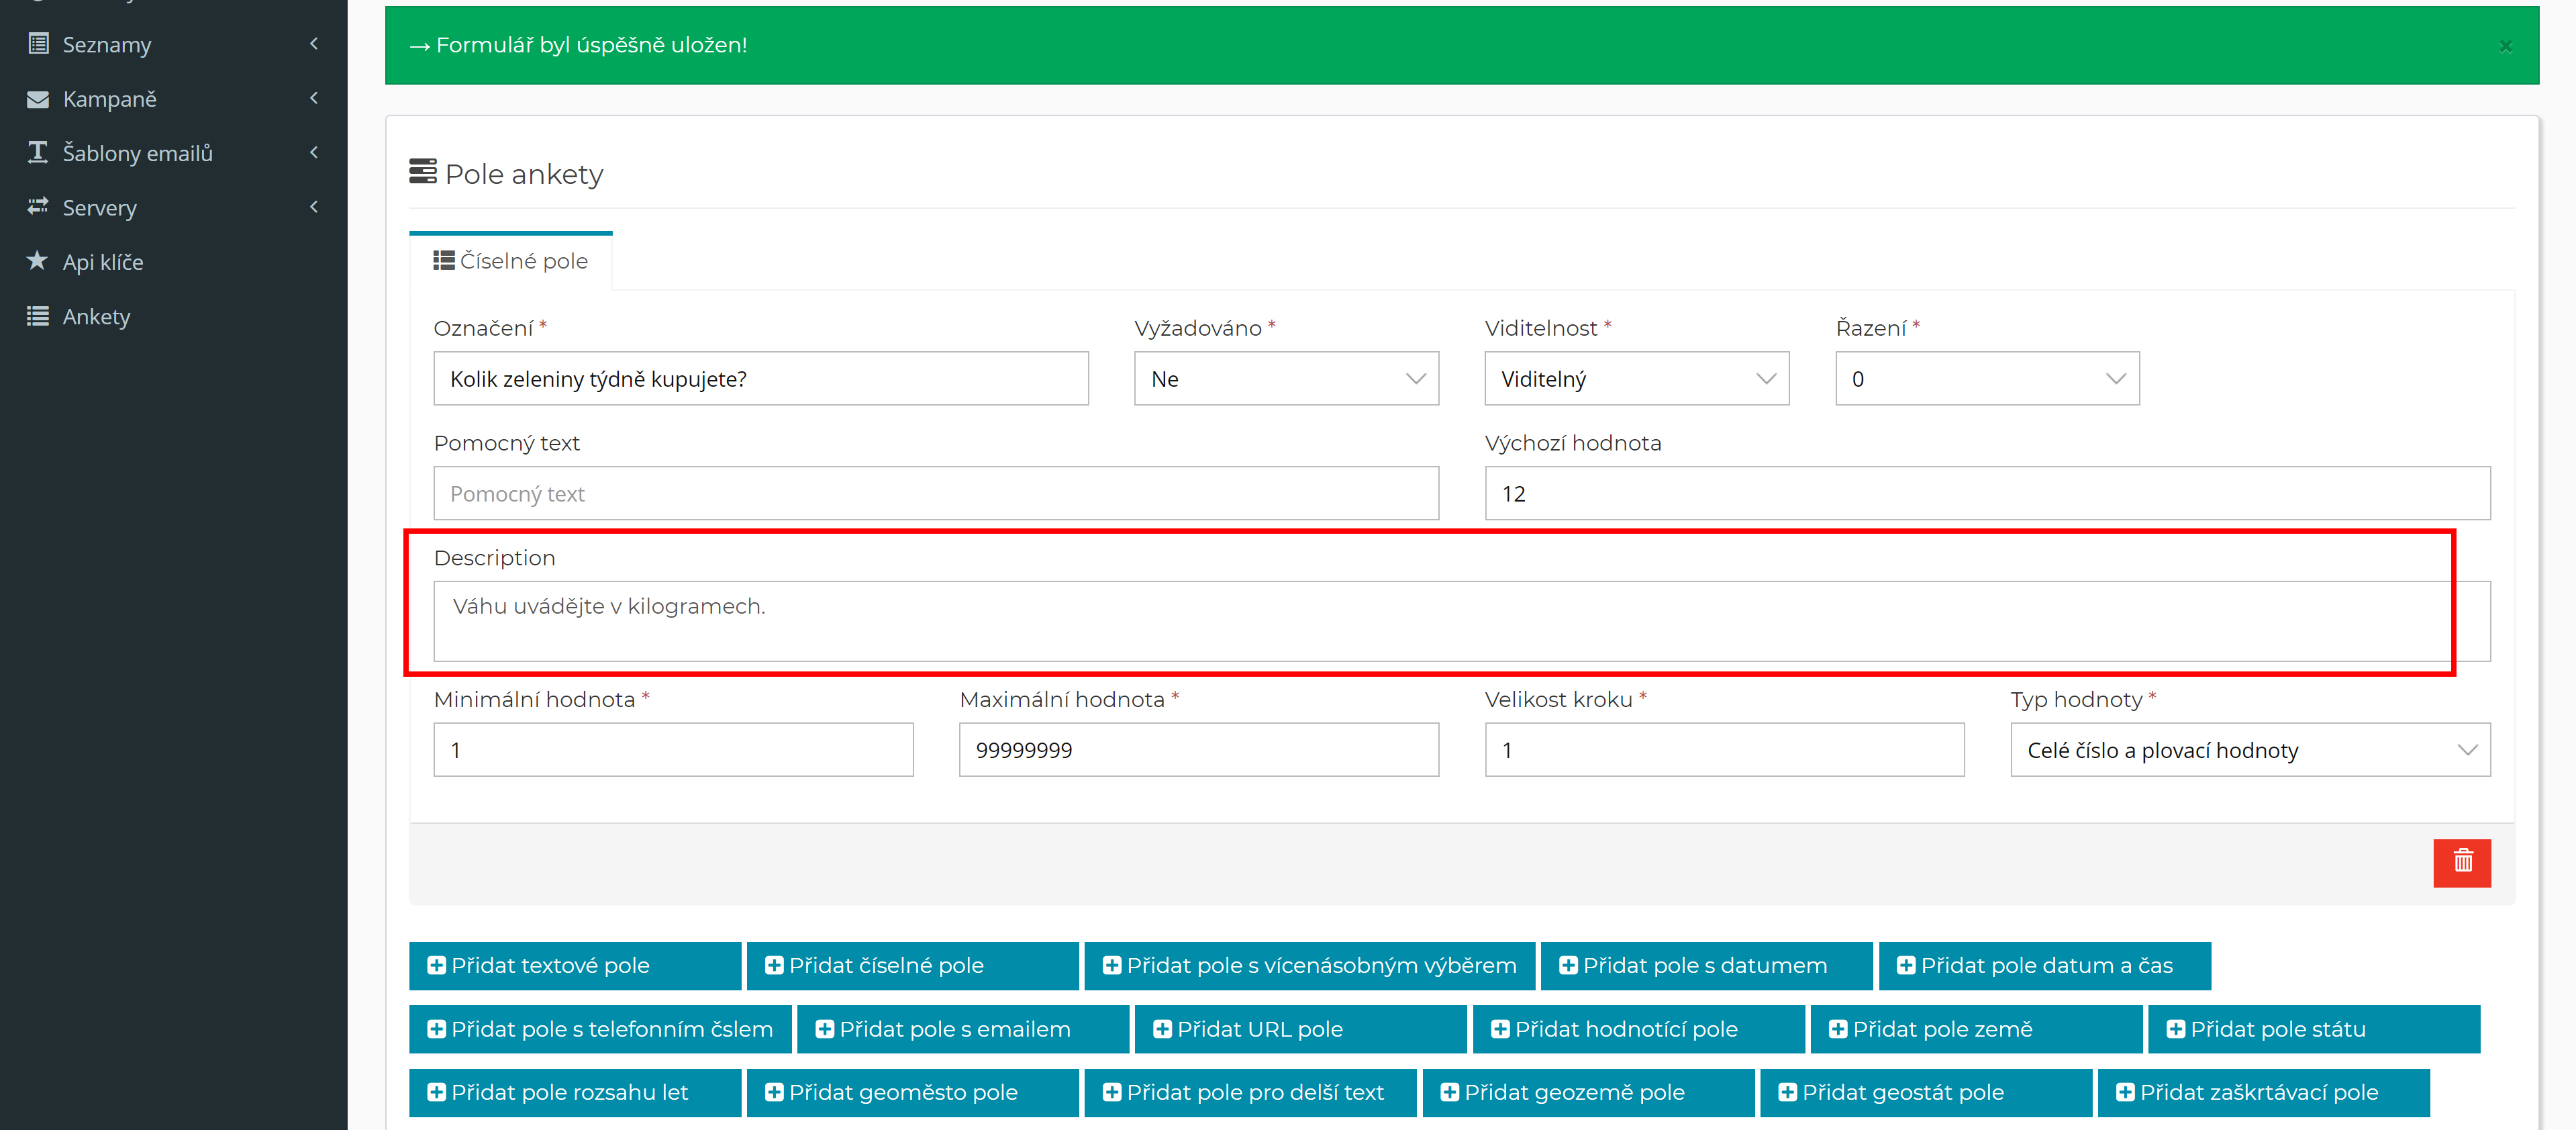Click Přidat zaškrtávací pole button
2576x1130 pixels.
click(2262, 1092)
